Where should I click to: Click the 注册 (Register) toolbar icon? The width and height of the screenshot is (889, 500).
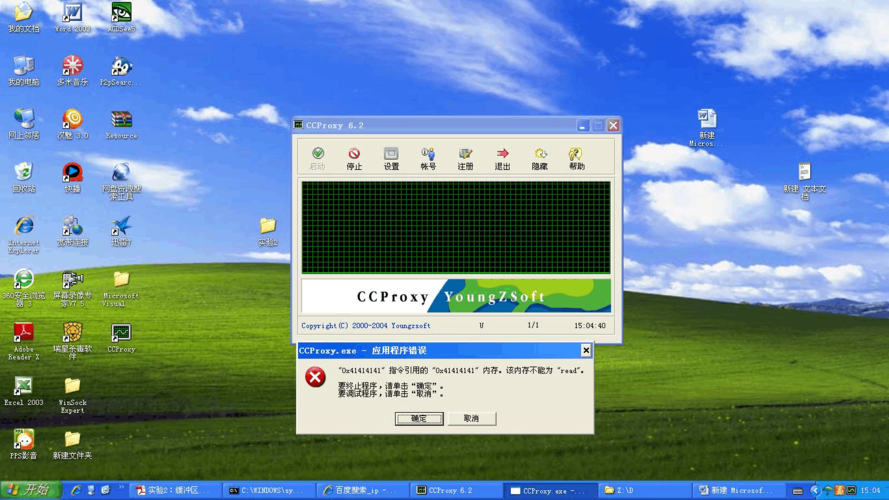465,158
